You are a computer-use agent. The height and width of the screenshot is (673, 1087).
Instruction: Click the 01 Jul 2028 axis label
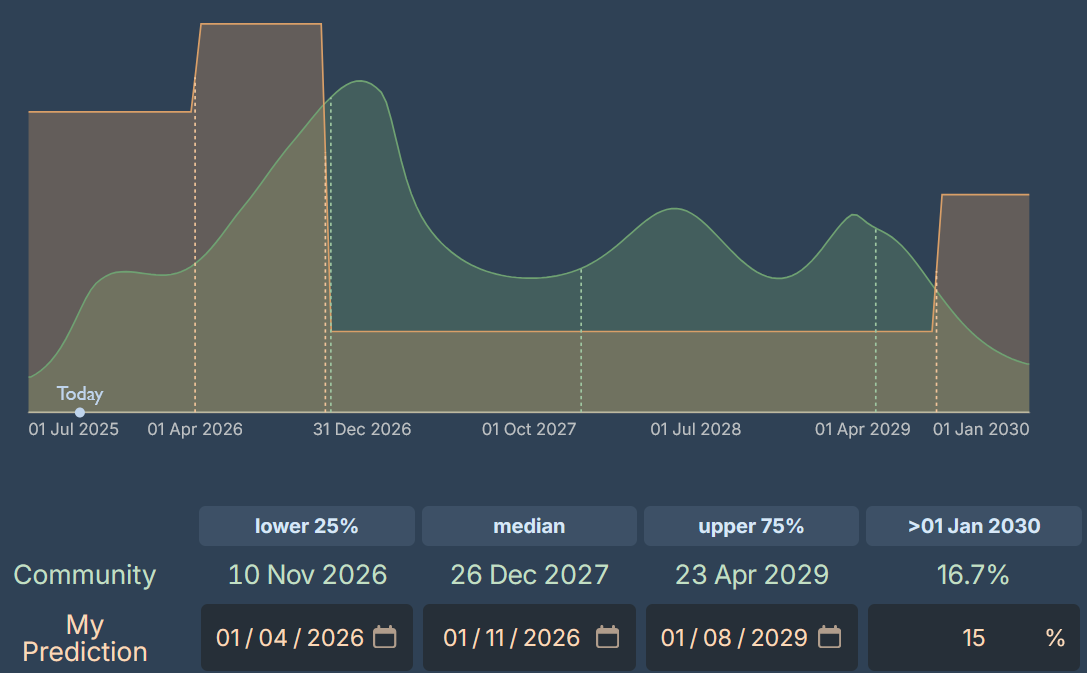[696, 429]
